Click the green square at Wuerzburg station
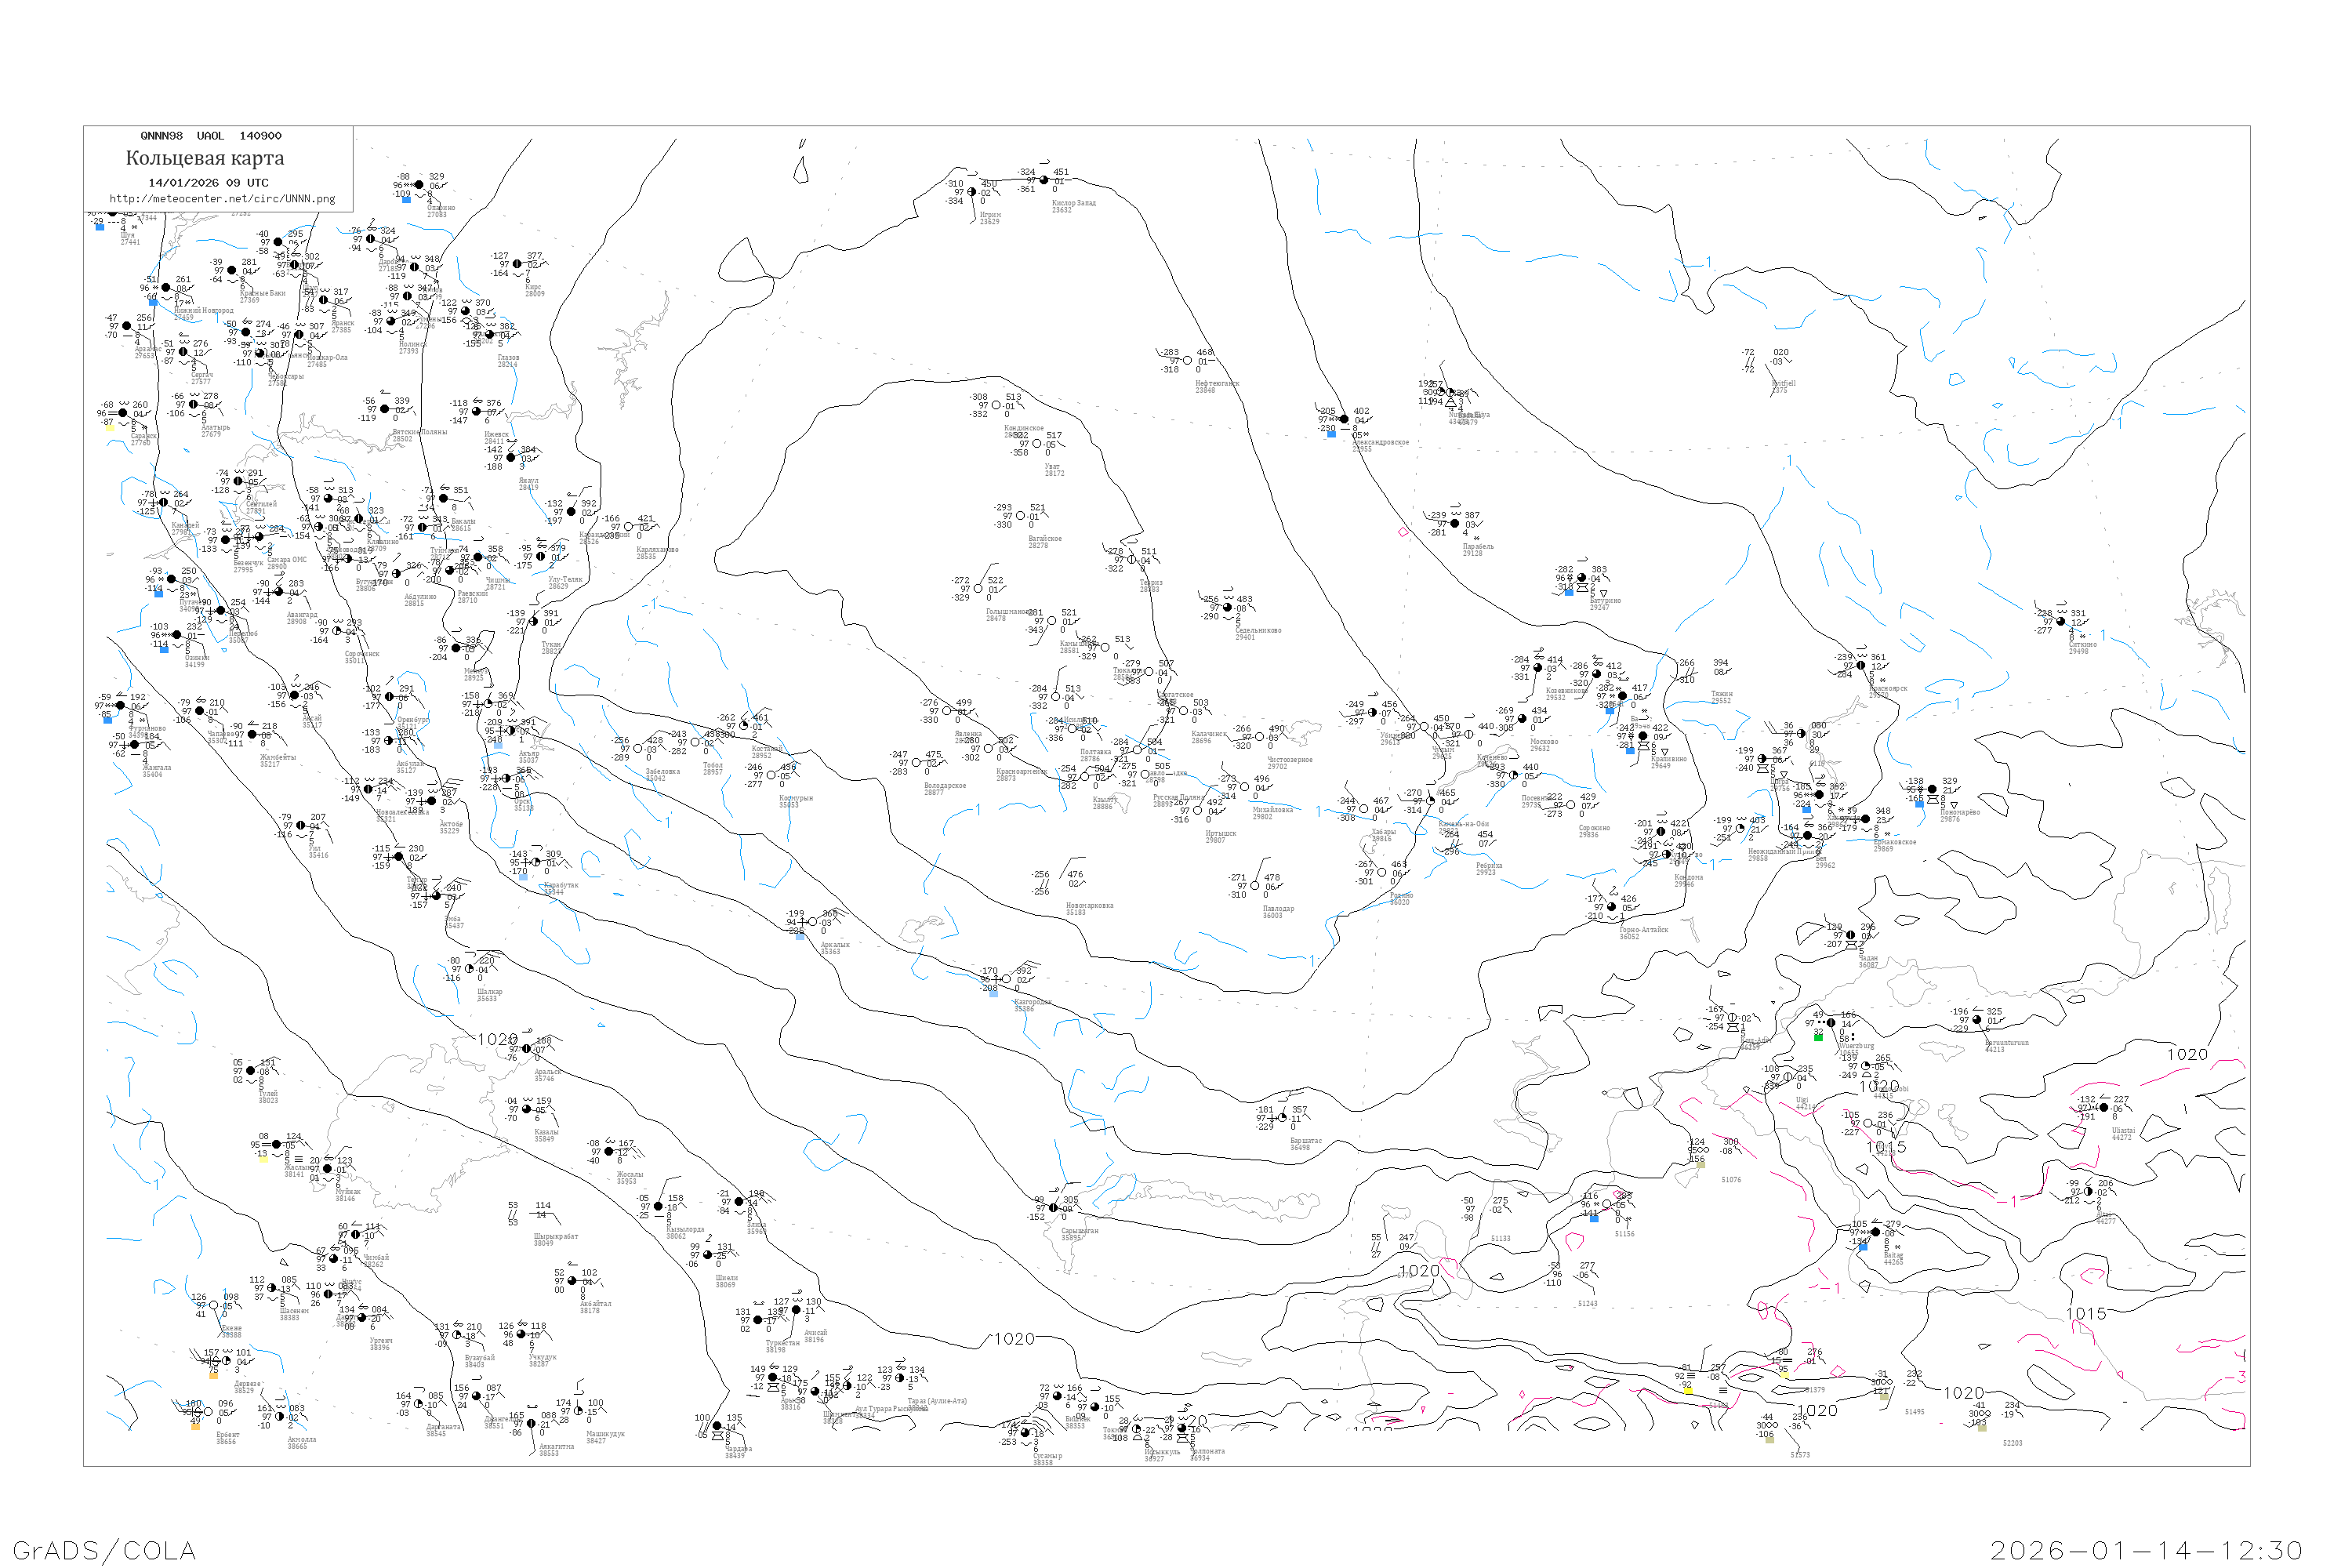 [x=1818, y=1038]
